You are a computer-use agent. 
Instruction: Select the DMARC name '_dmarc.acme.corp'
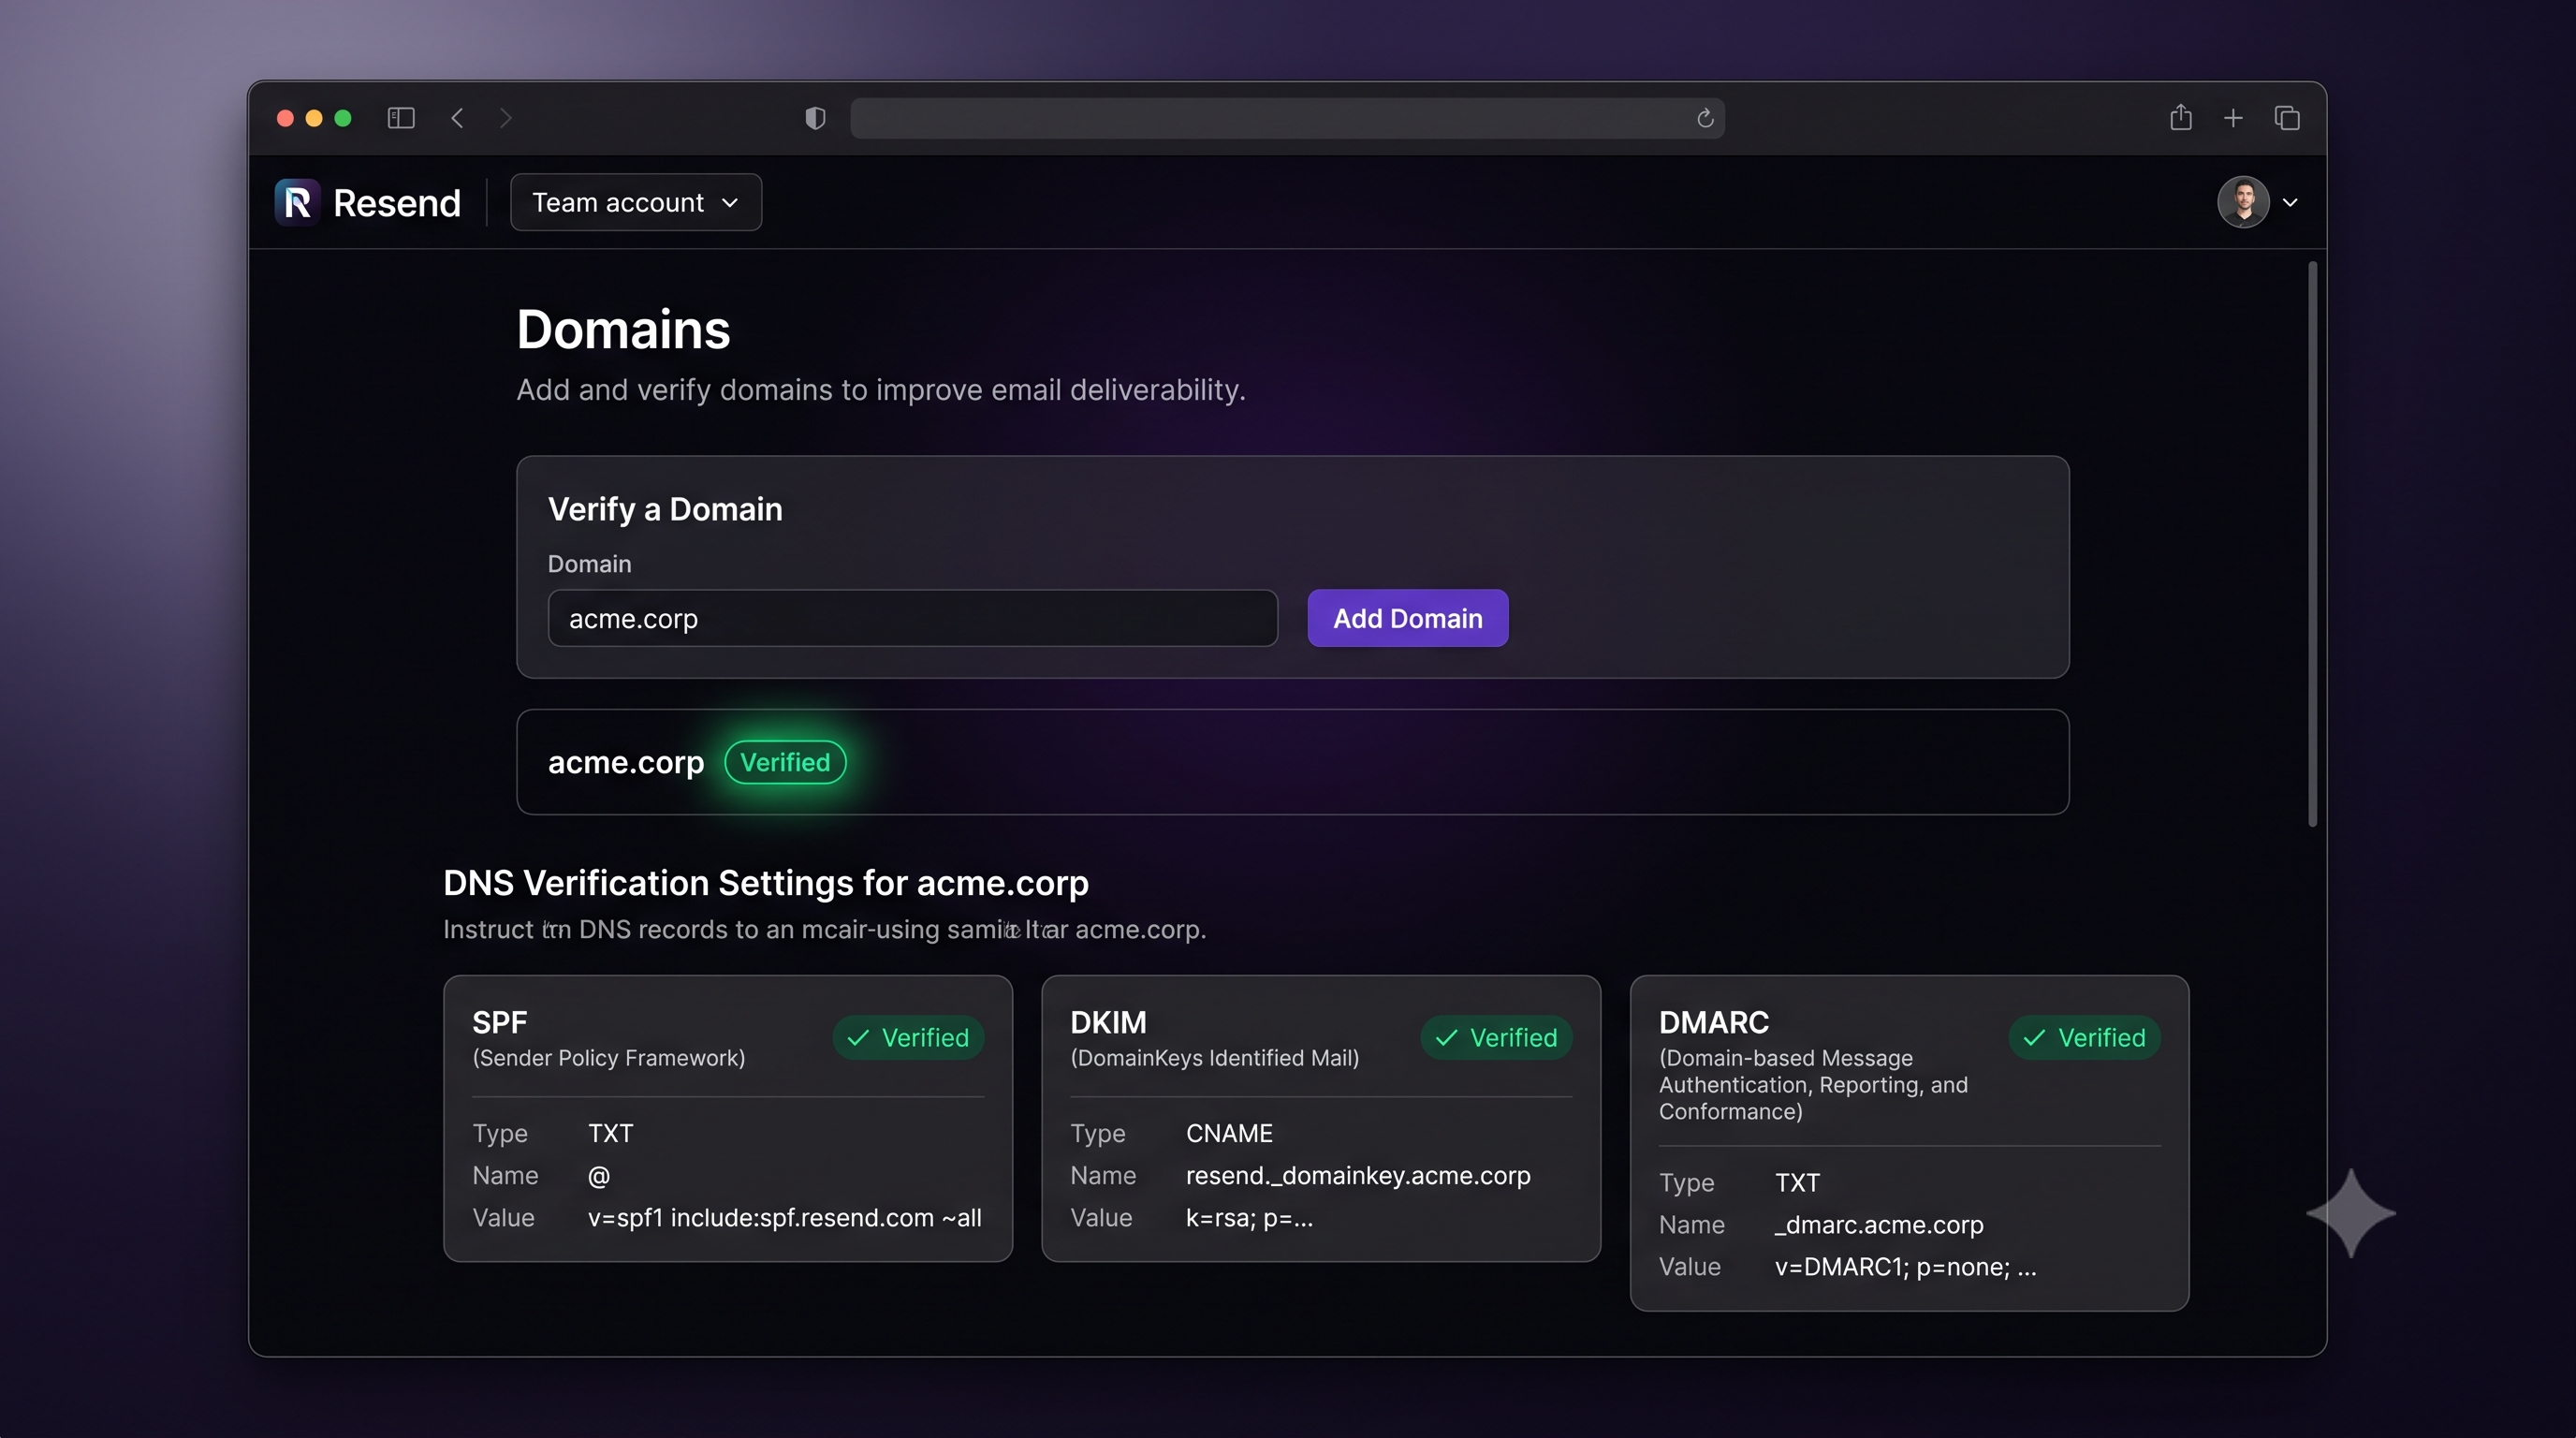pos(1879,1224)
